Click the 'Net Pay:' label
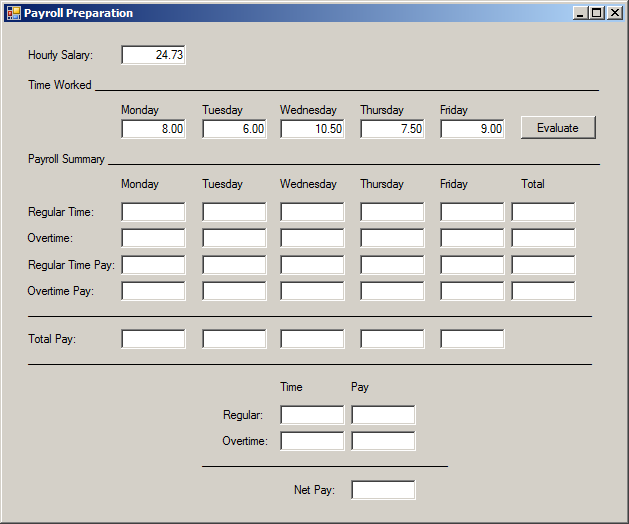Viewport: 629px width, 524px height. coord(314,490)
